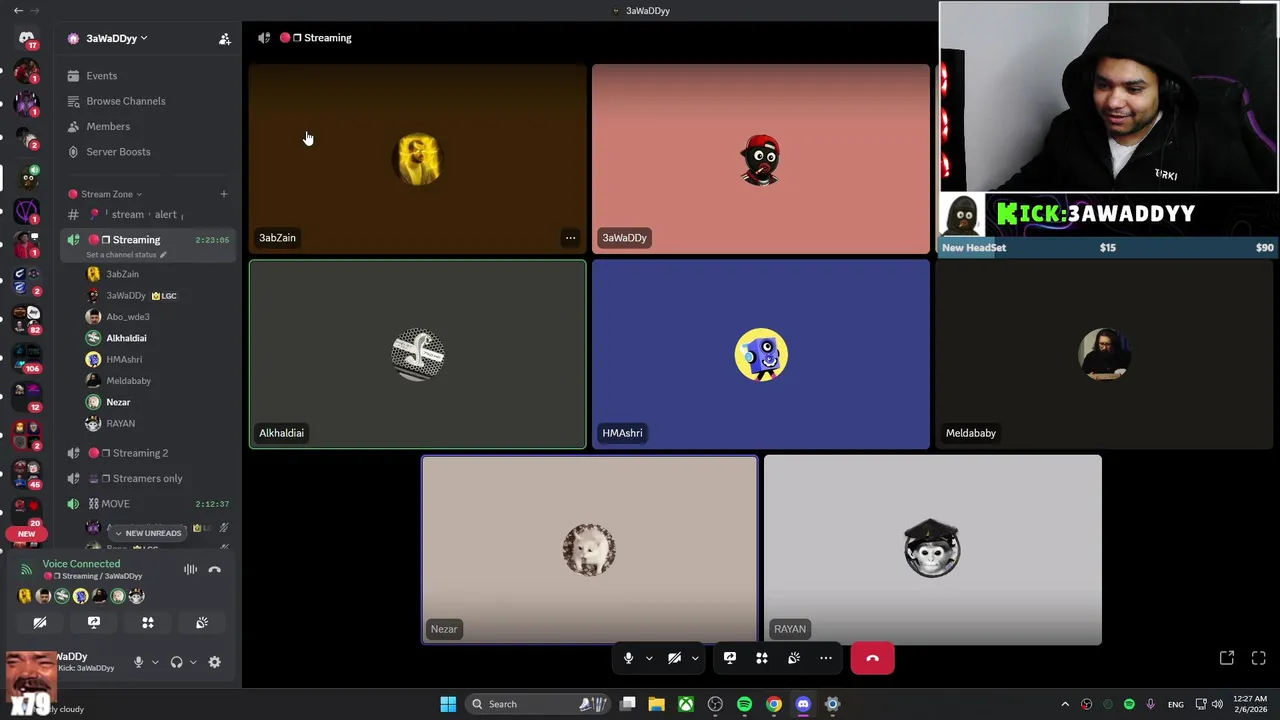1280x720 pixels.
Task: Open microphone options chevron in call bar
Action: 649,658
